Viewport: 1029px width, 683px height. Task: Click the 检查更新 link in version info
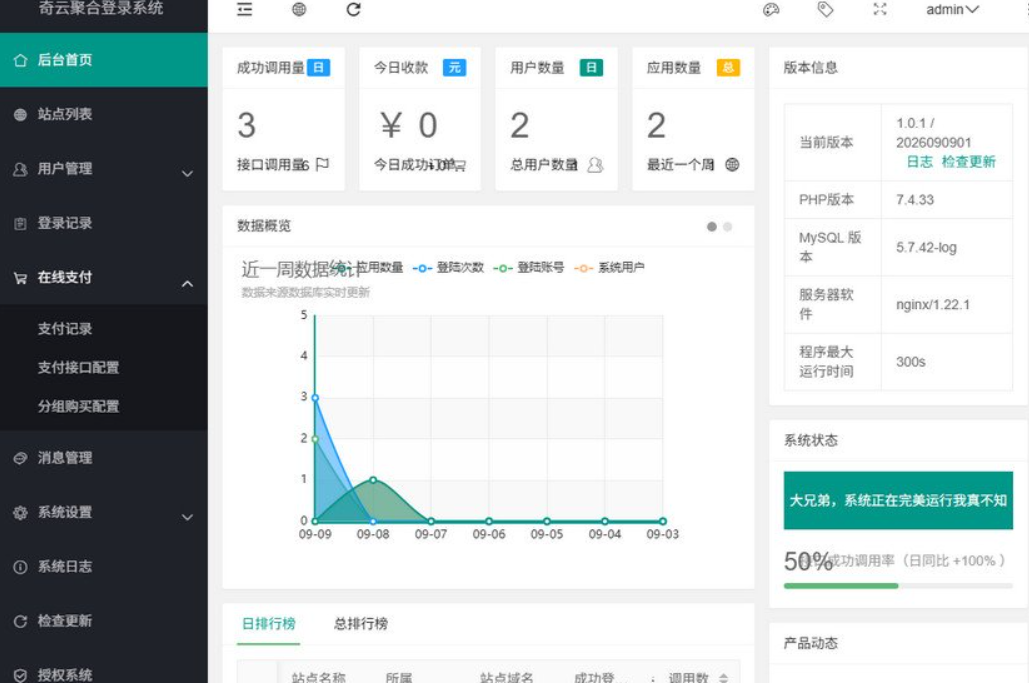tap(969, 161)
